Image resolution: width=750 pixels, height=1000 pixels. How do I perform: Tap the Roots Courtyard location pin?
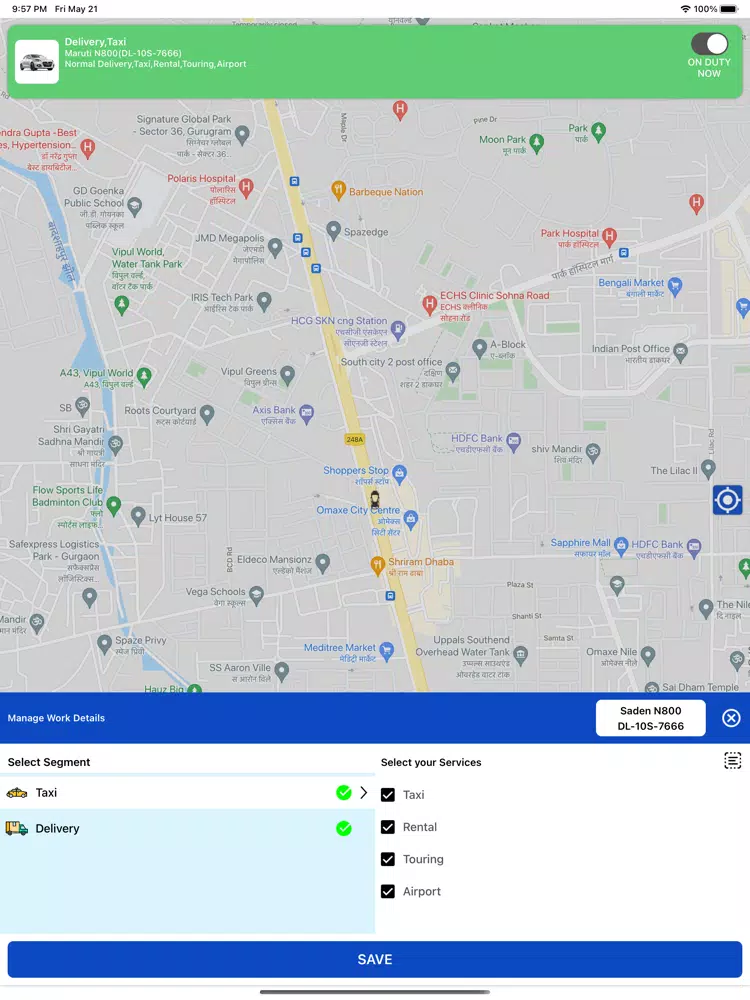[x=207, y=413]
